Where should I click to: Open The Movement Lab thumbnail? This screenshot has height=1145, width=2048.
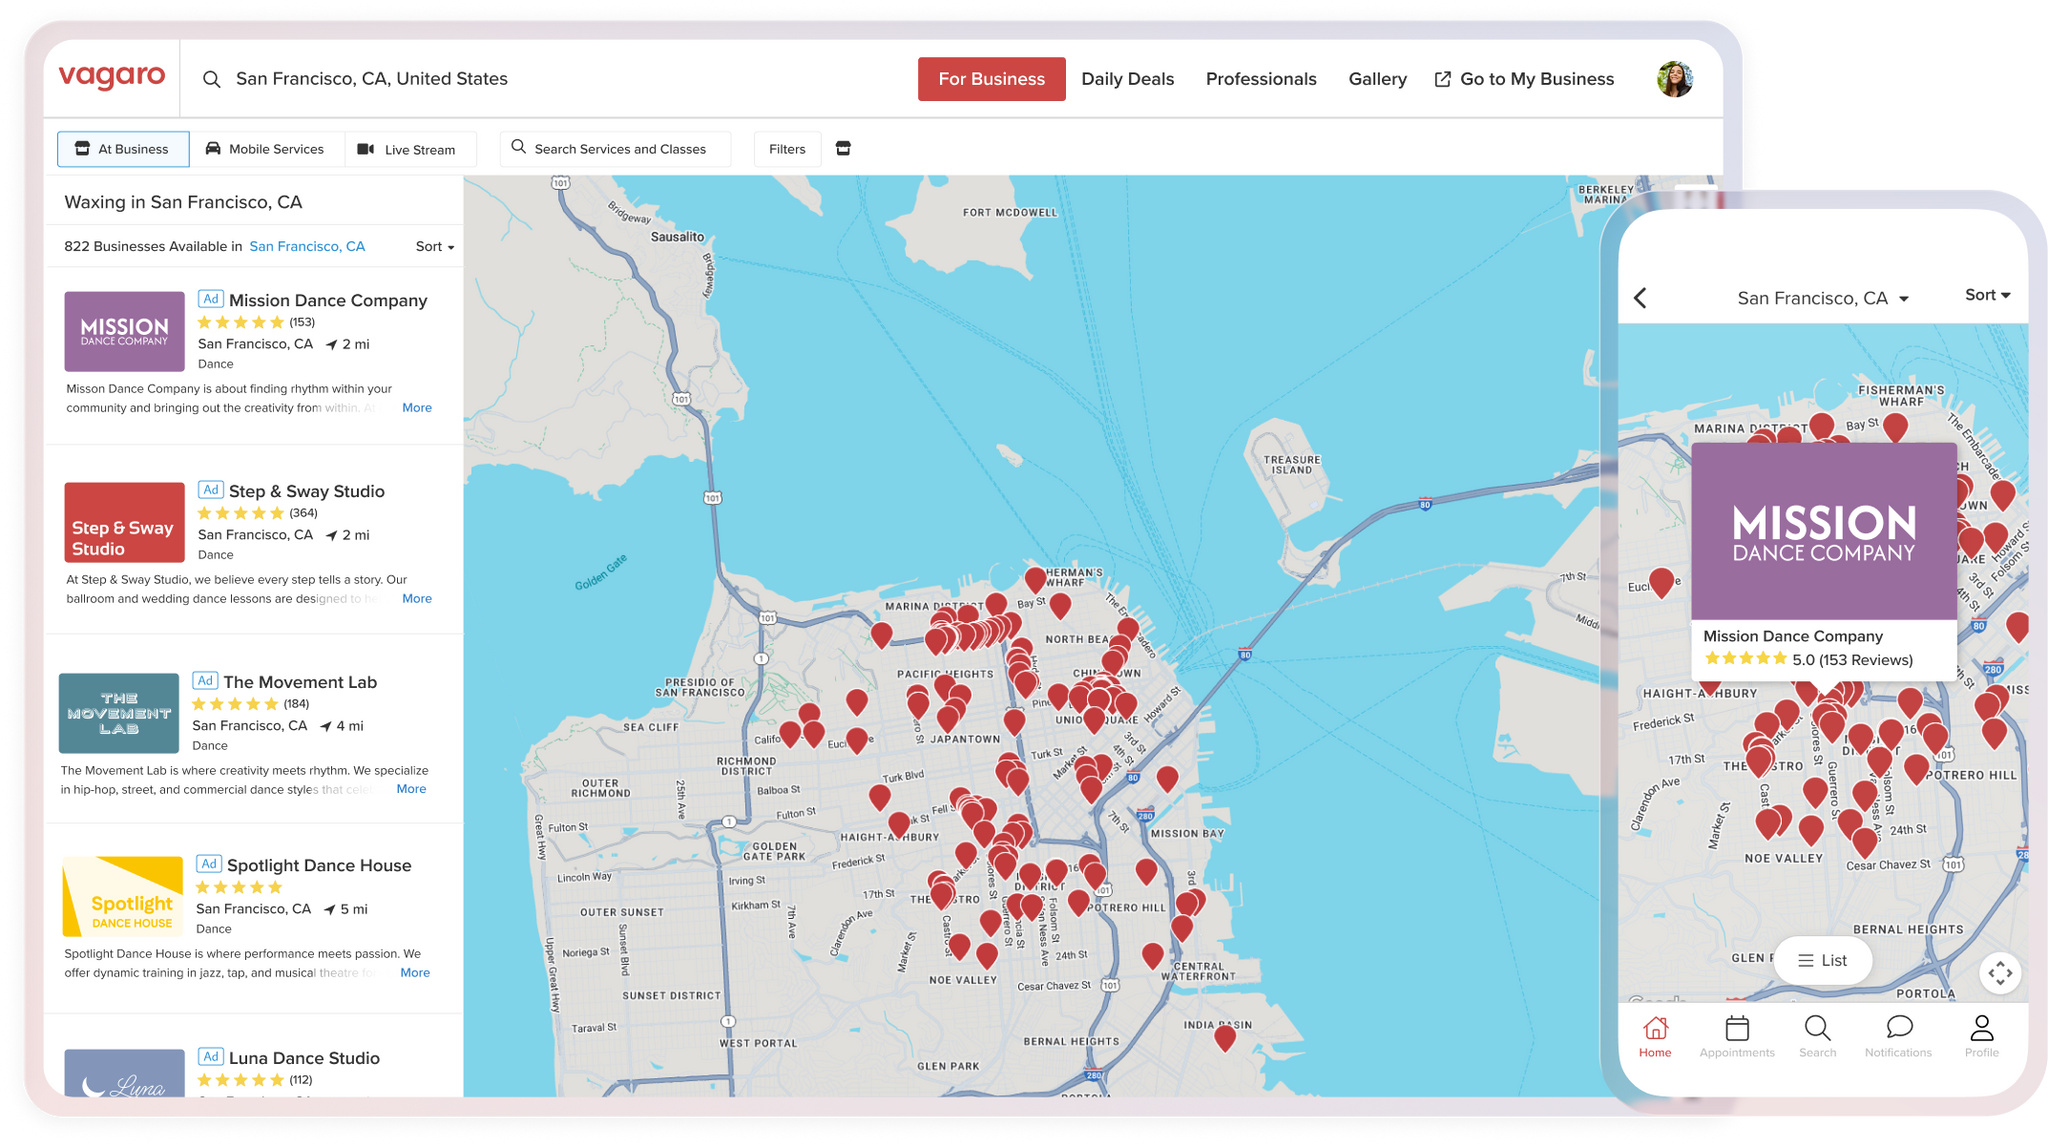[x=118, y=713]
